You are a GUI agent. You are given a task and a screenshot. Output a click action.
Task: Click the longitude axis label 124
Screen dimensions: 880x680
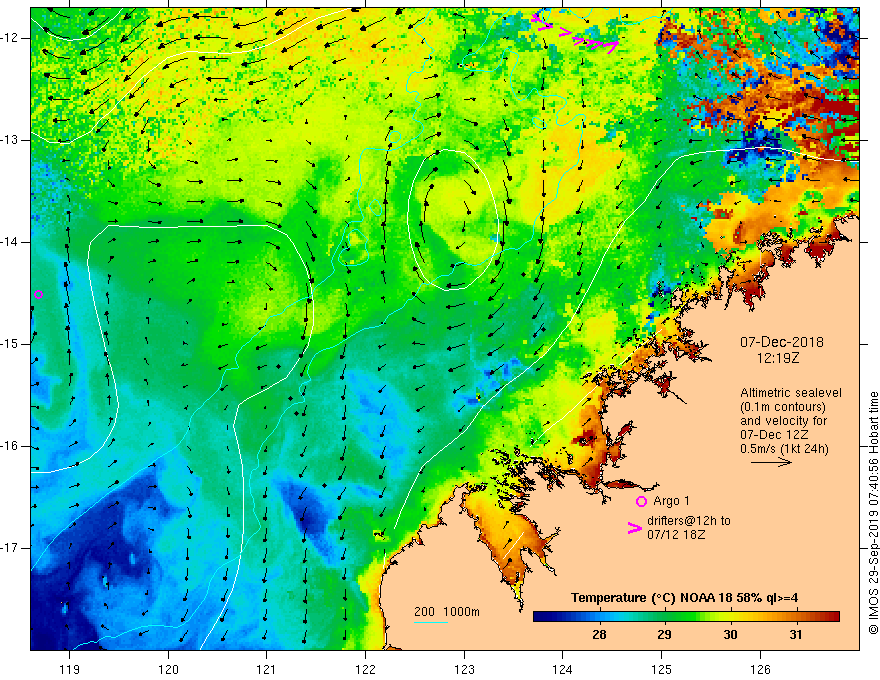coord(563,669)
